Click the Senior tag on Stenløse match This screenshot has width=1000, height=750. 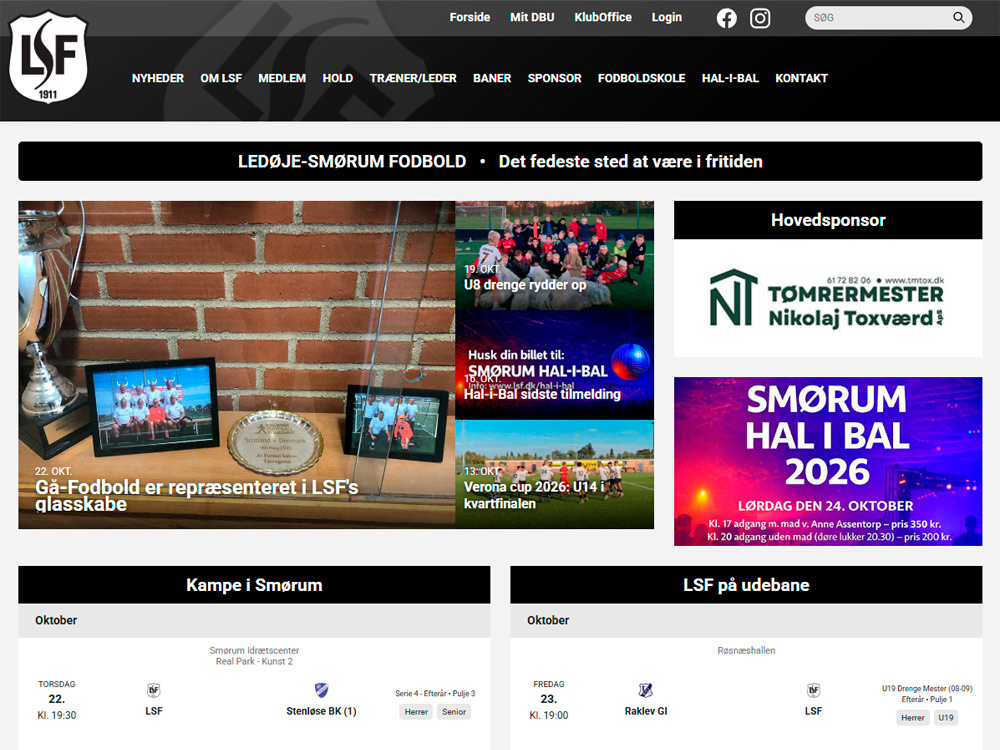point(454,712)
